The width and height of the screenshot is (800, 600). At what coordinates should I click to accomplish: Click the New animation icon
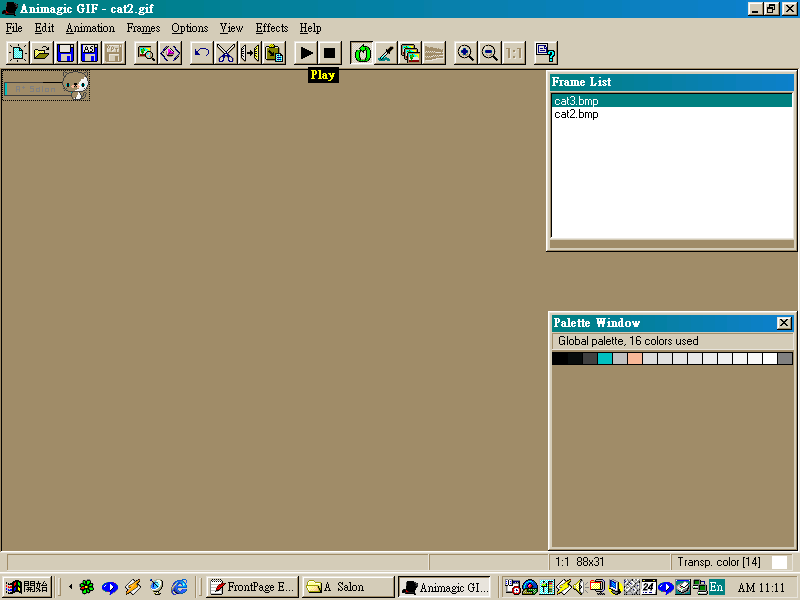tap(18, 53)
